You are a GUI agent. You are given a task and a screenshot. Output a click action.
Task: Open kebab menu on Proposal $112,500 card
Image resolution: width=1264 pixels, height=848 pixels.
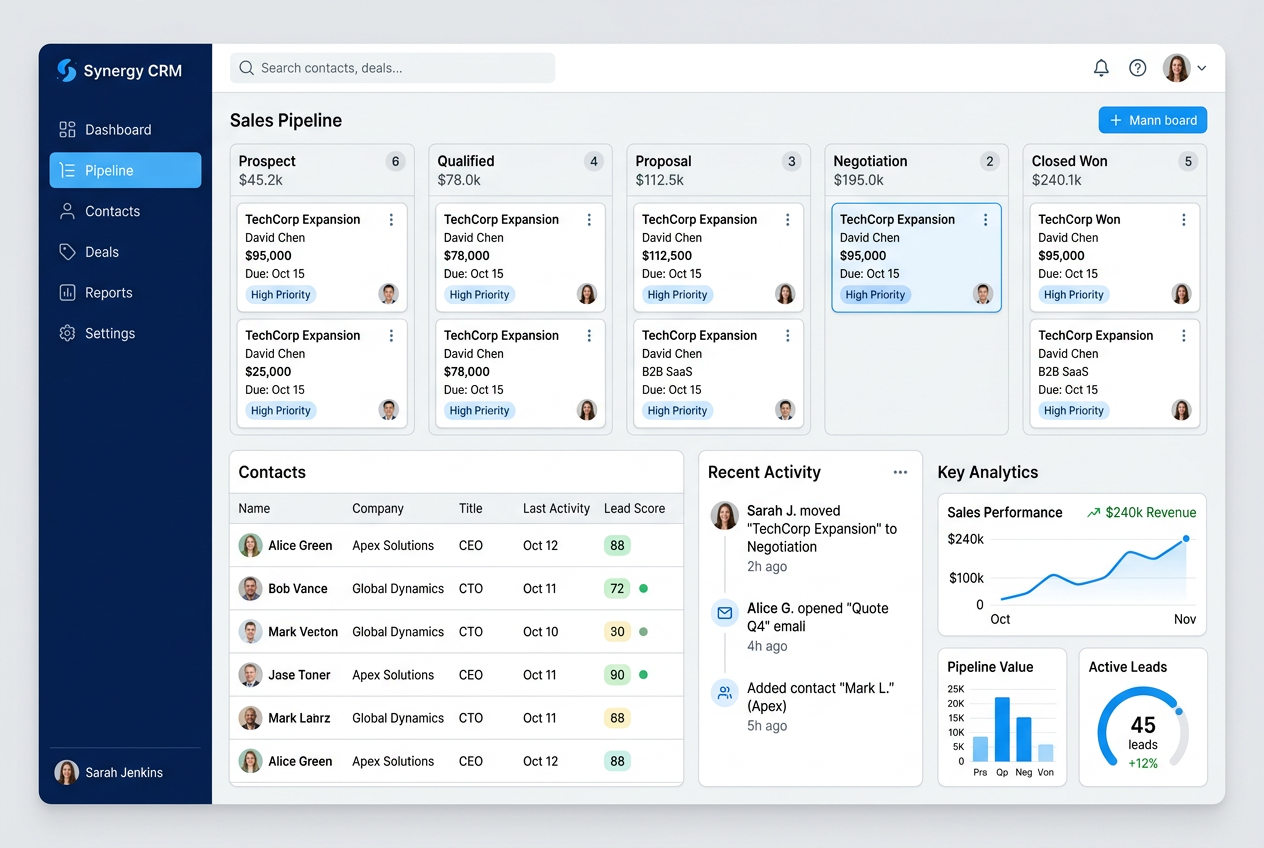tap(787, 220)
